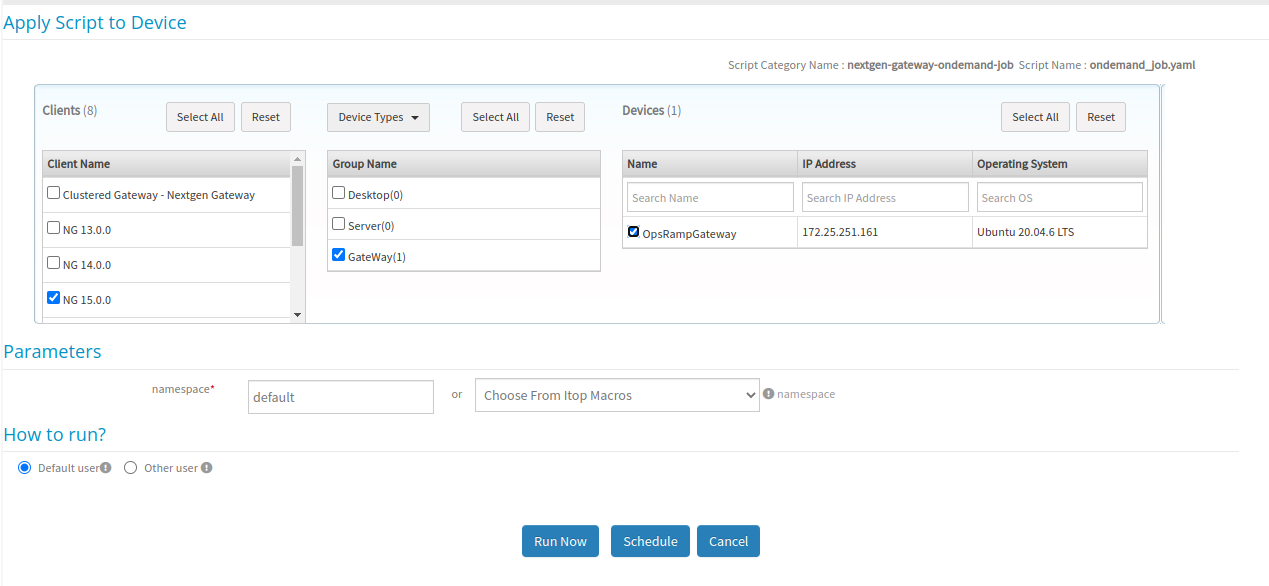Click the namespace info icon
Screen dimensions: 1269x586
[767, 394]
